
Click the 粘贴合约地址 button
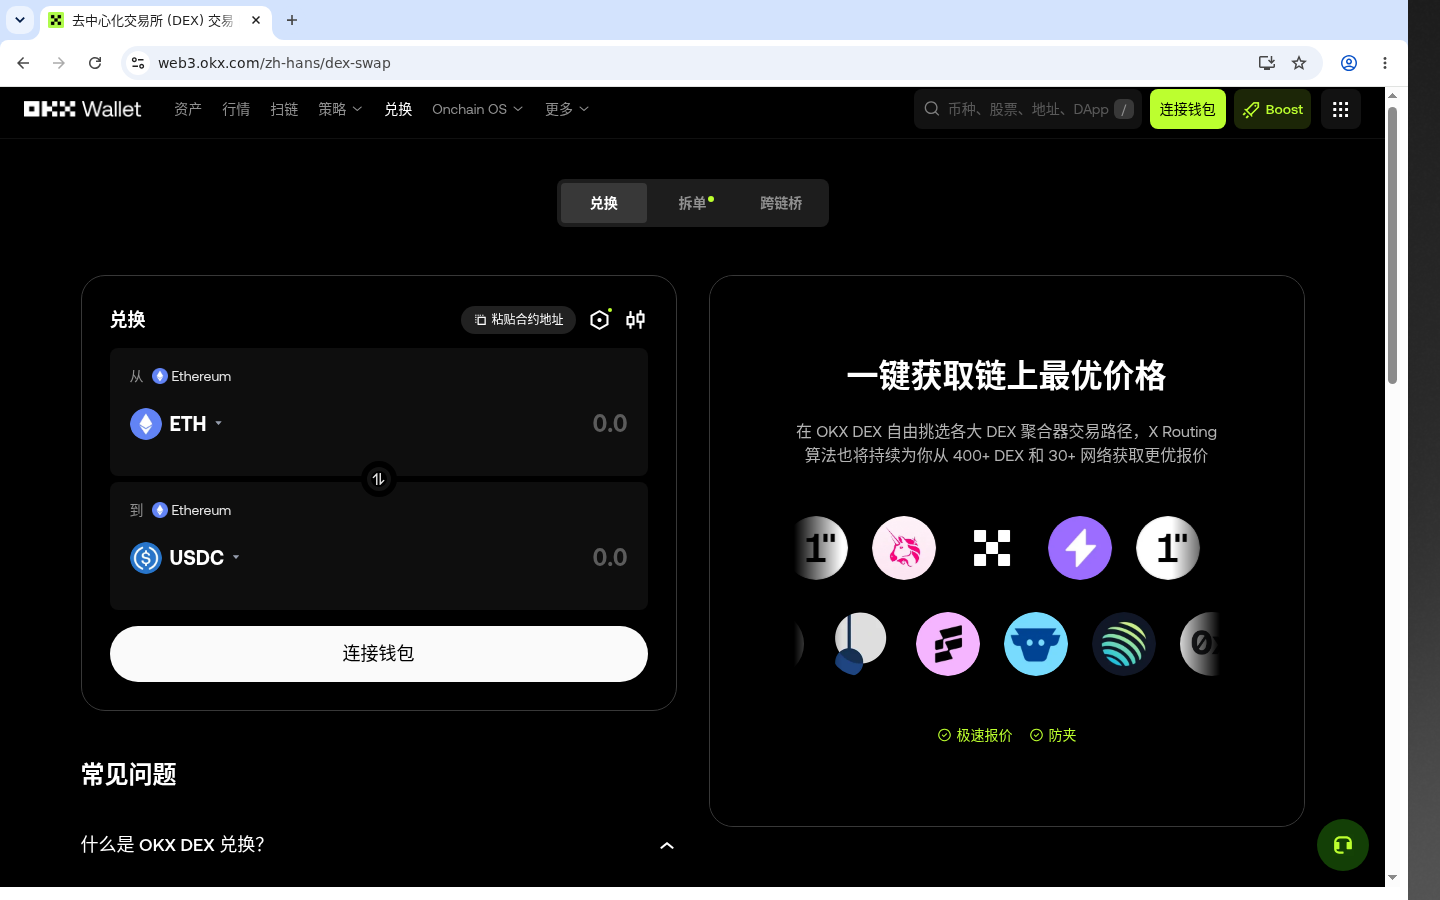coord(518,320)
